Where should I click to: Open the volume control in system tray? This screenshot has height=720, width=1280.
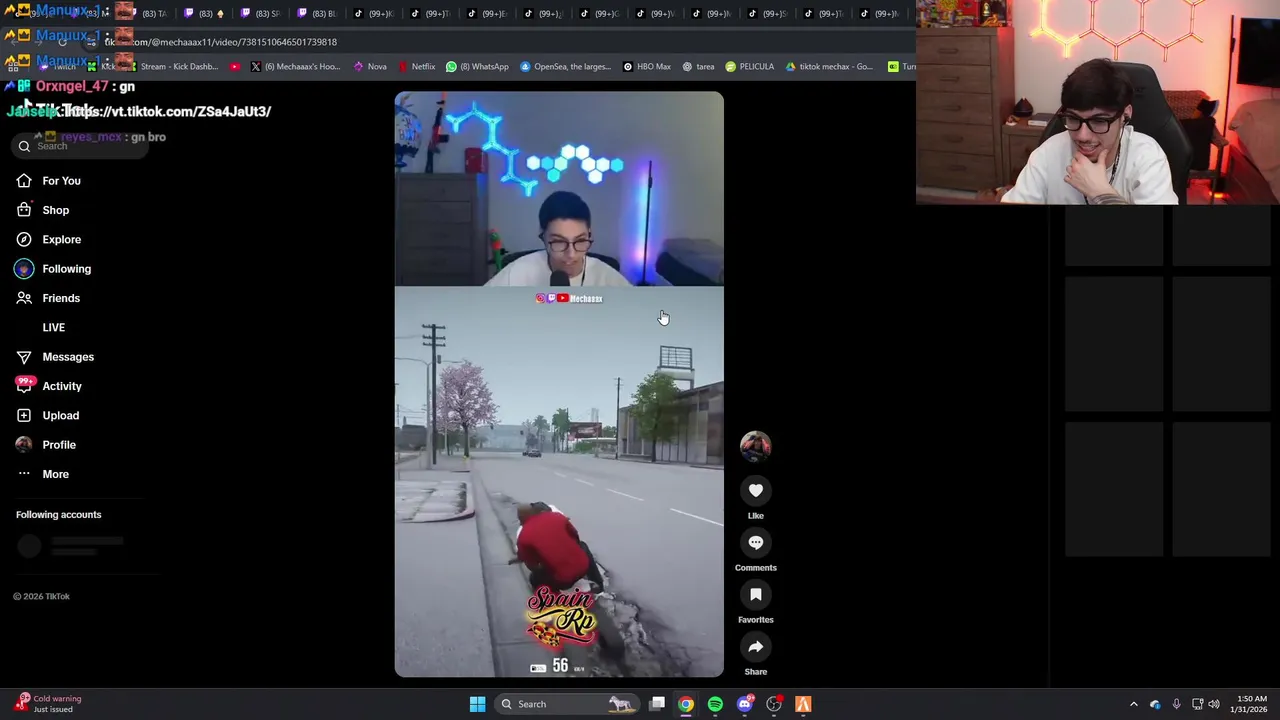[1214, 704]
